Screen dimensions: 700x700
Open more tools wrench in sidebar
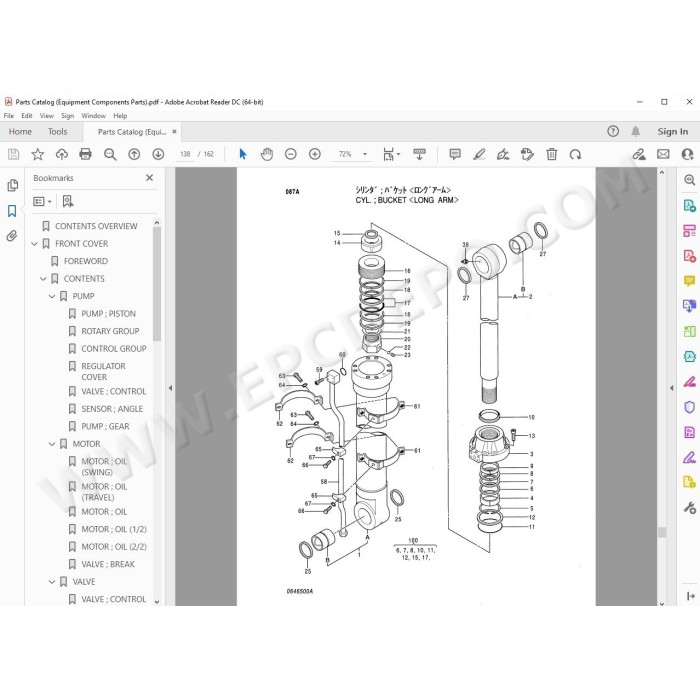pos(689,508)
